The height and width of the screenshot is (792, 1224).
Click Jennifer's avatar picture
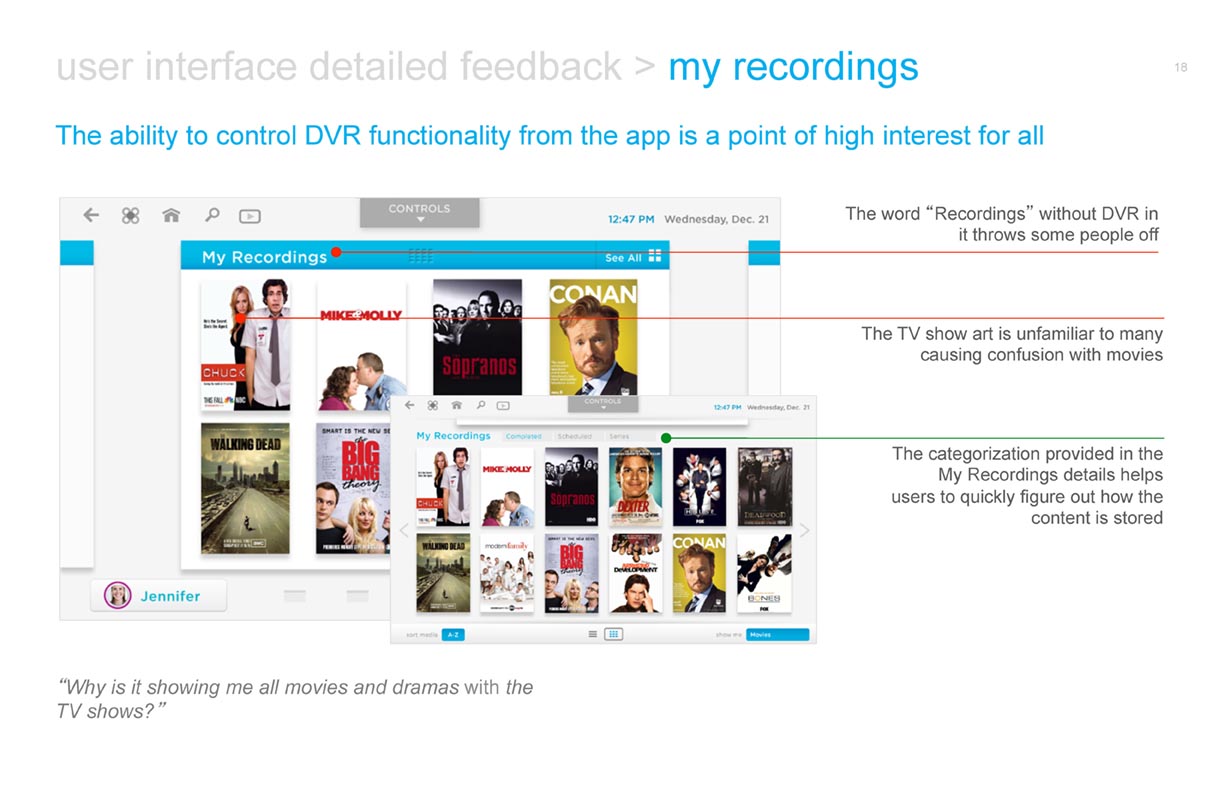118,596
